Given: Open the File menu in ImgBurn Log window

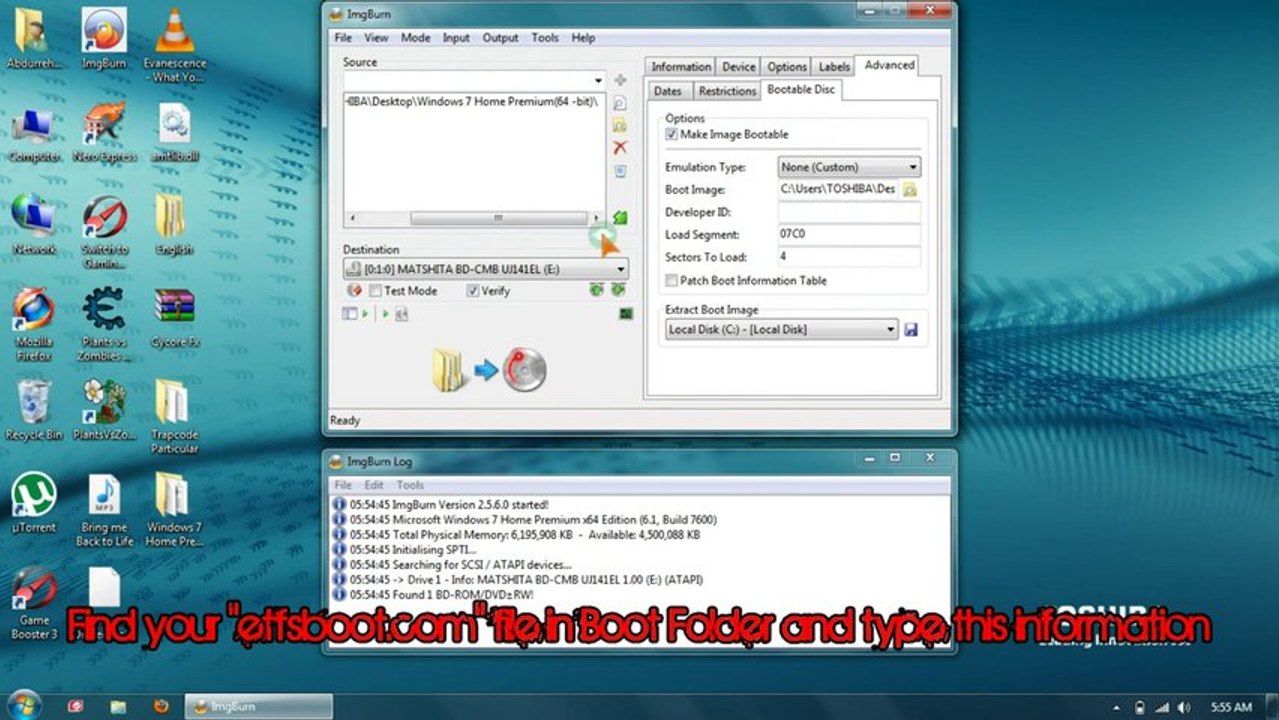Looking at the screenshot, I should pos(343,485).
